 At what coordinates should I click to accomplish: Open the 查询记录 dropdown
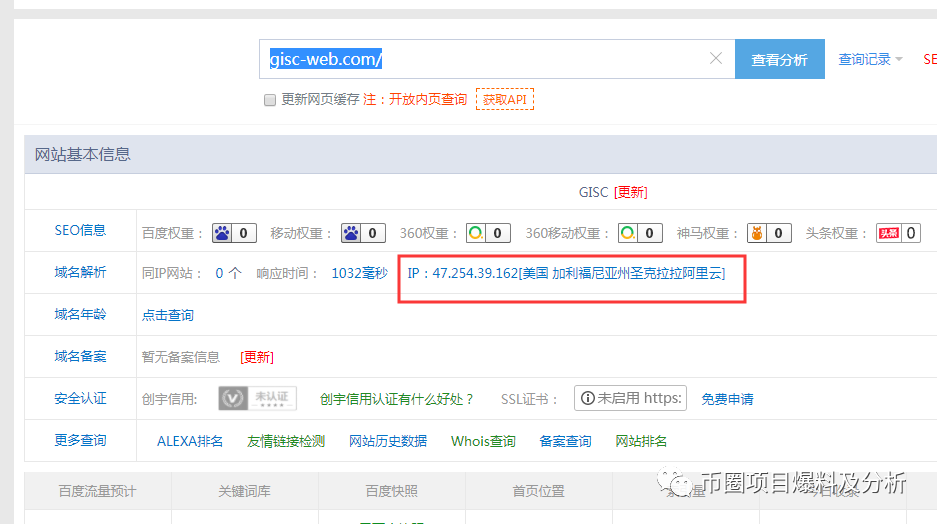click(x=870, y=59)
